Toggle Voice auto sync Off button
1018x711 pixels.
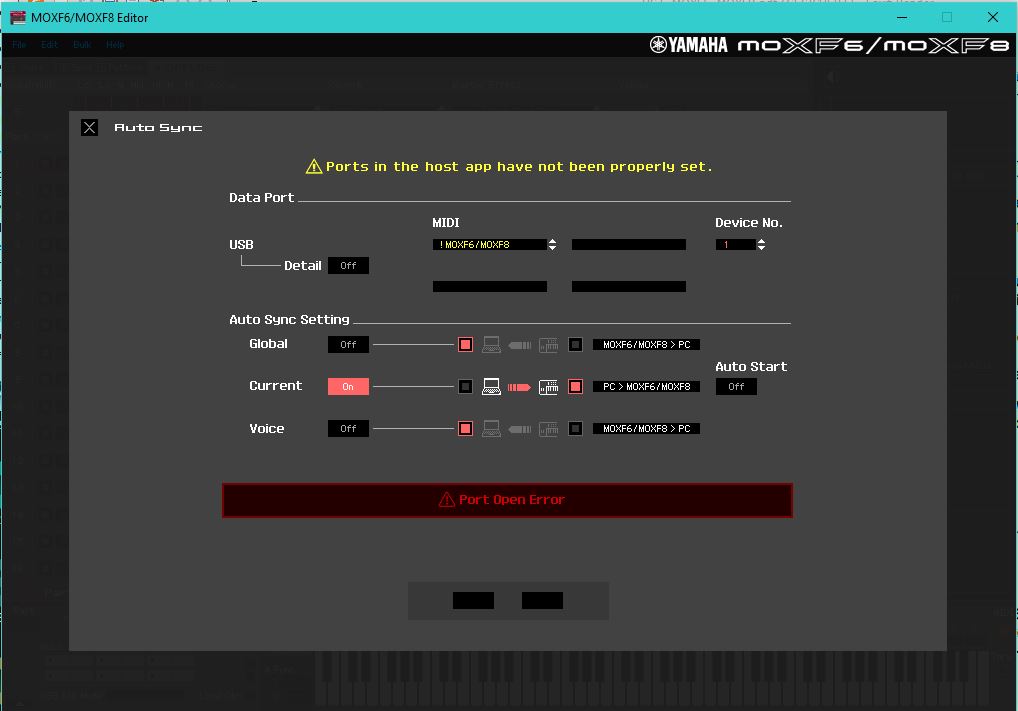point(348,429)
